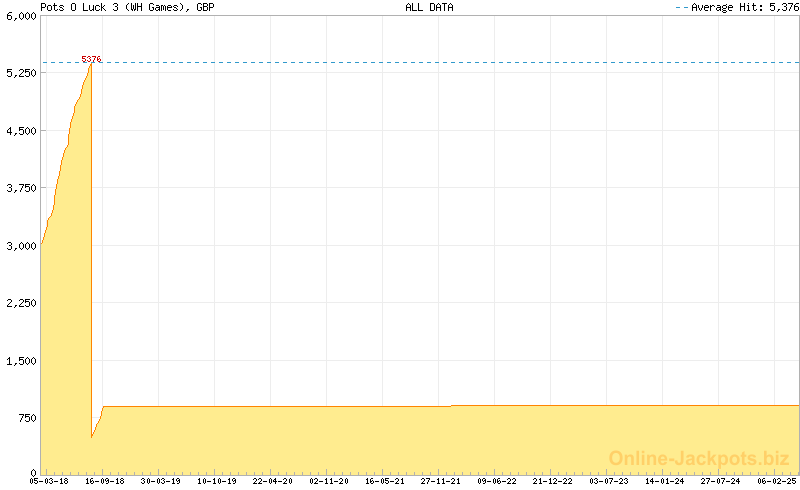Viewport: 800px width, 490px height.
Task: Click the red 5376 peak value label
Action: (x=91, y=60)
